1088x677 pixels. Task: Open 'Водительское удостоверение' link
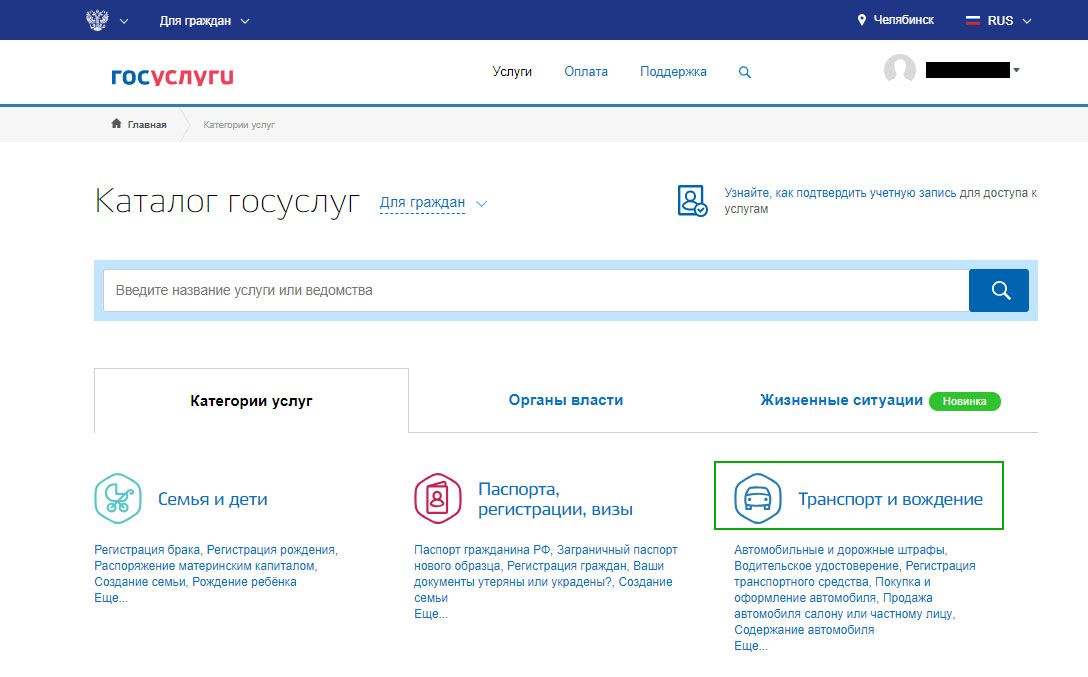click(816, 566)
